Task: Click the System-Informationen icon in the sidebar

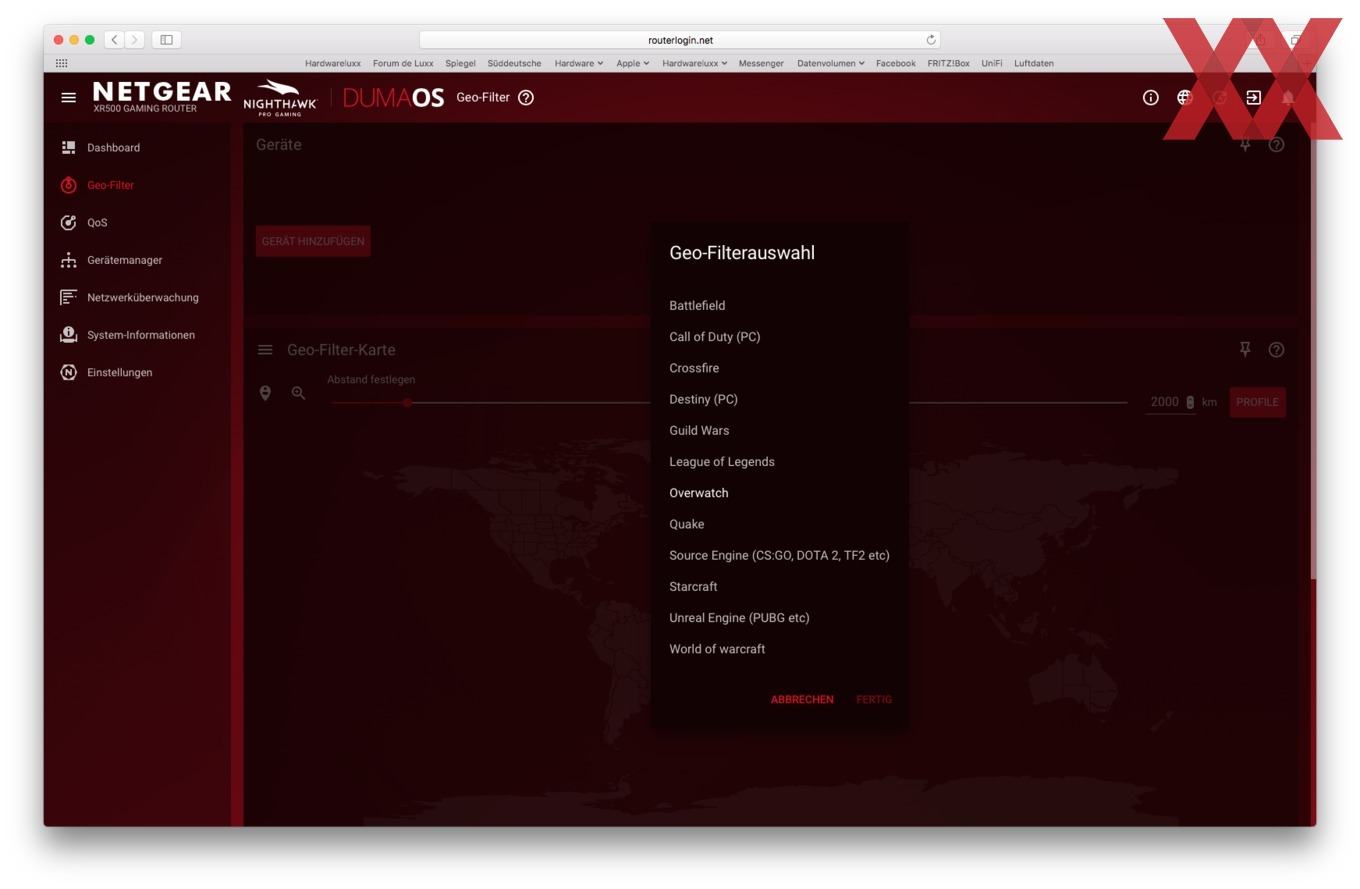Action: [x=68, y=335]
